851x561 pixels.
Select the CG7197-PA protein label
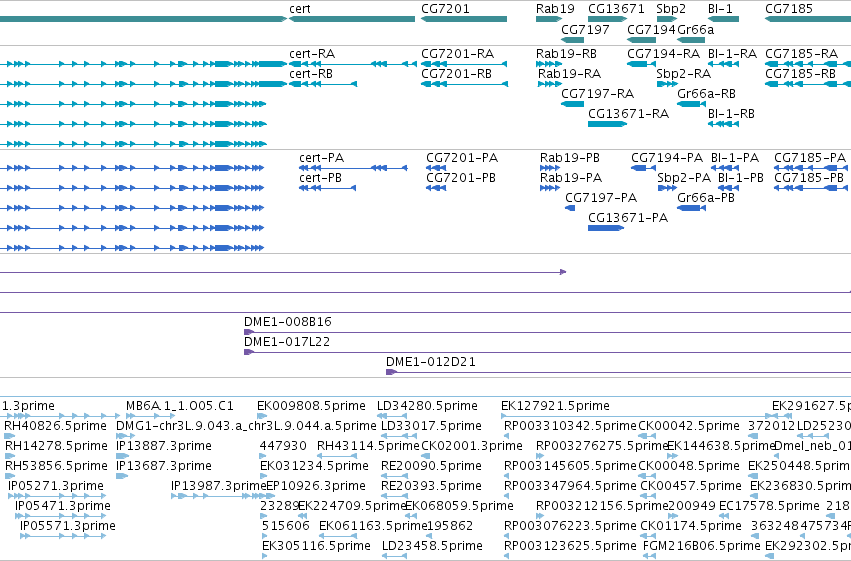601,197
